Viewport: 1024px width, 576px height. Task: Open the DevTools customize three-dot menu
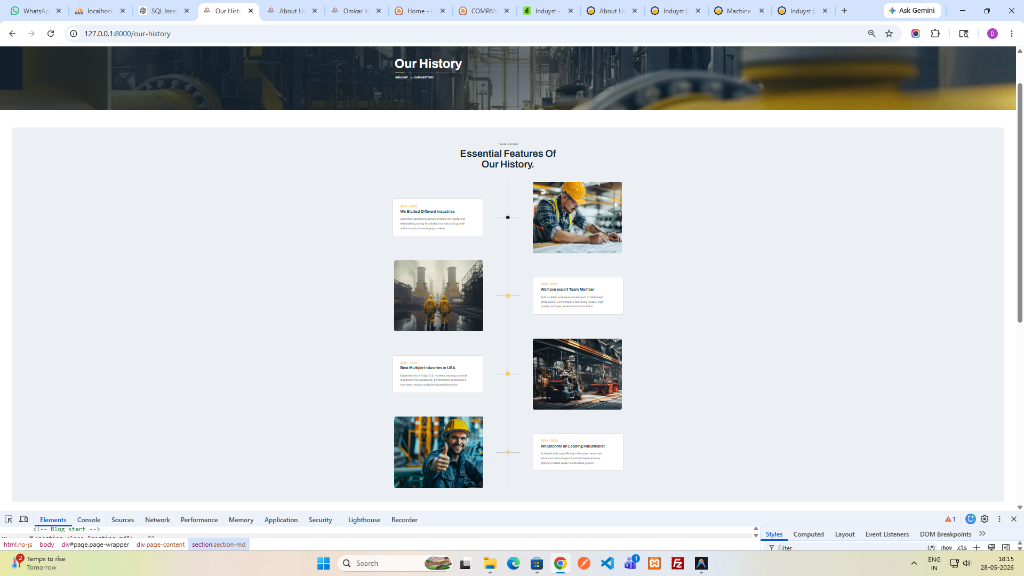pyautogui.click(x=999, y=519)
